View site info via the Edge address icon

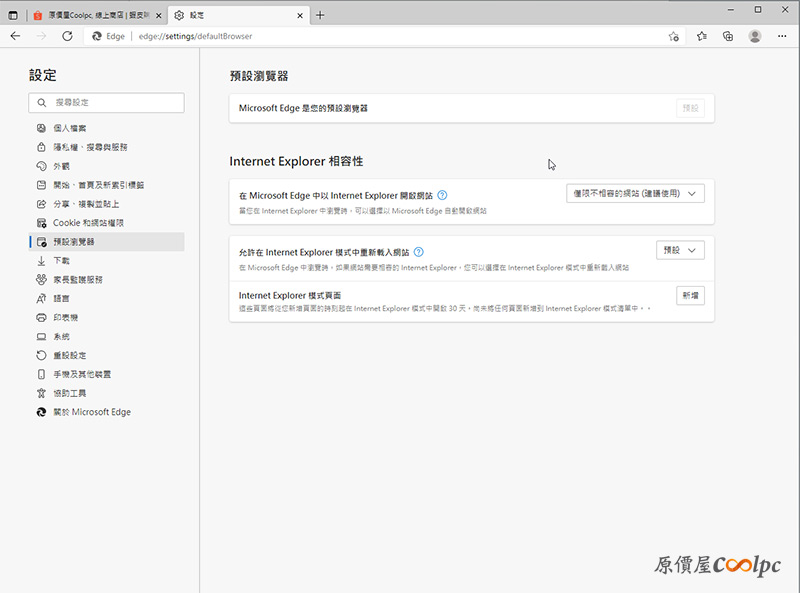pyautogui.click(x=108, y=36)
